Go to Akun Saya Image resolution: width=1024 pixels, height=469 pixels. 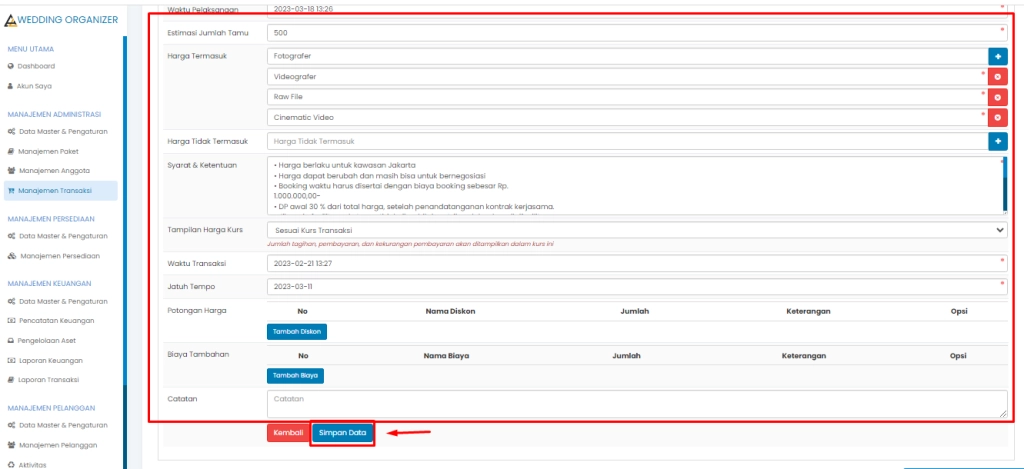[36, 86]
